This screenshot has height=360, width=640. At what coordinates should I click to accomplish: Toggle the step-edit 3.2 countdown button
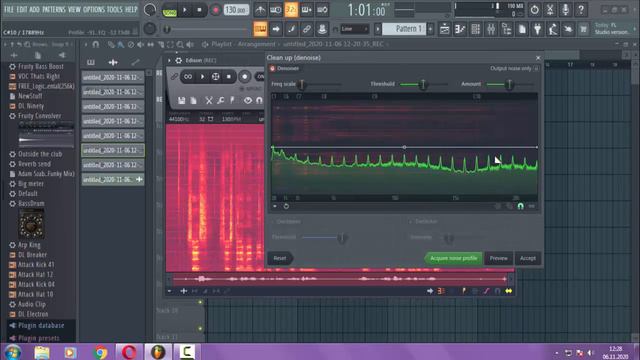[x=291, y=9]
